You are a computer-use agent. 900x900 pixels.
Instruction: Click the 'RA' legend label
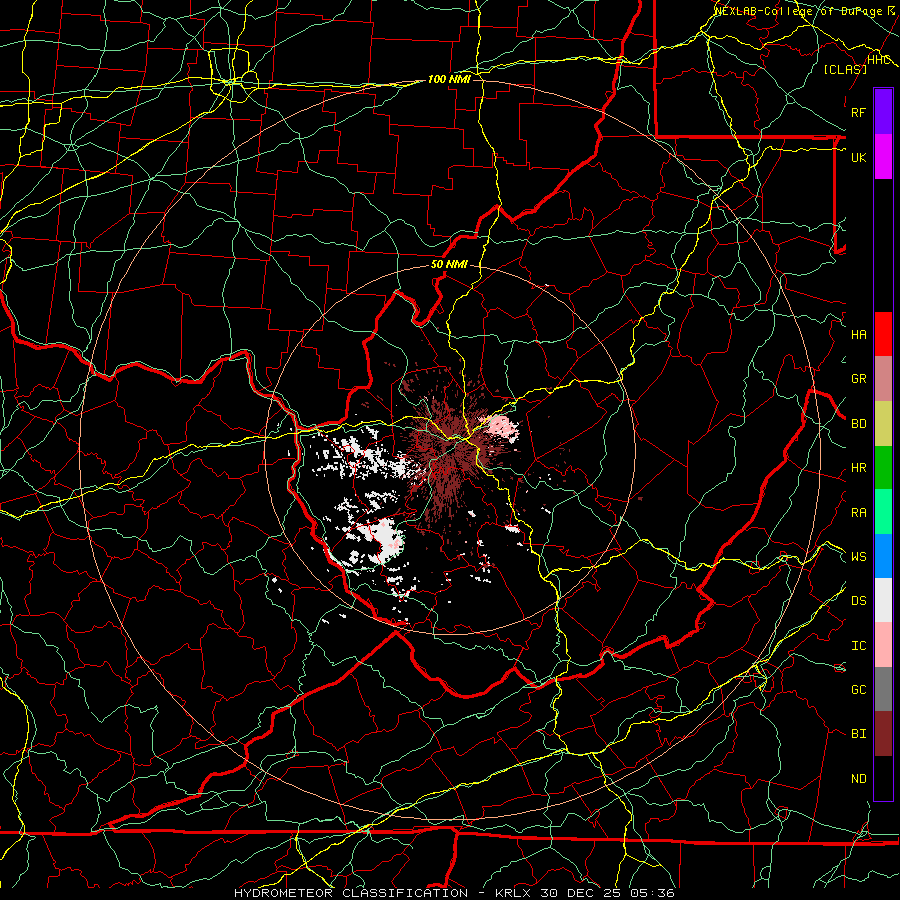coord(858,513)
